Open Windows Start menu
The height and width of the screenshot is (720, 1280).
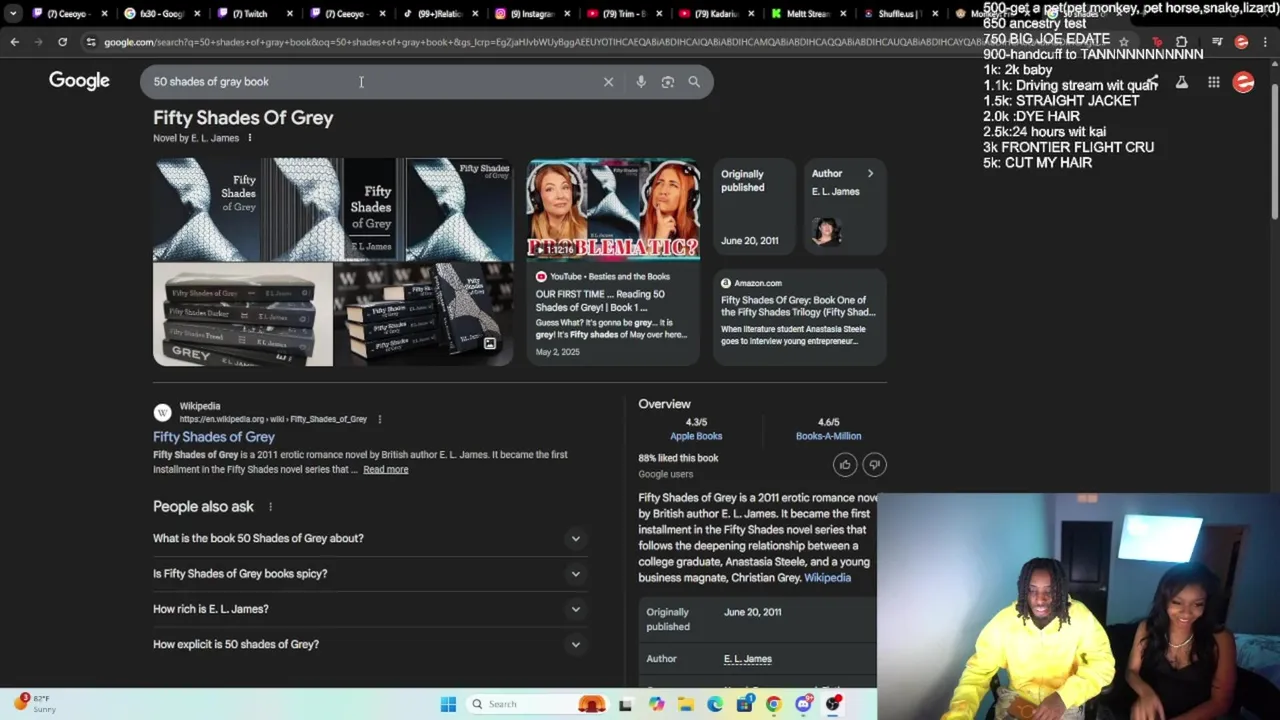(448, 704)
